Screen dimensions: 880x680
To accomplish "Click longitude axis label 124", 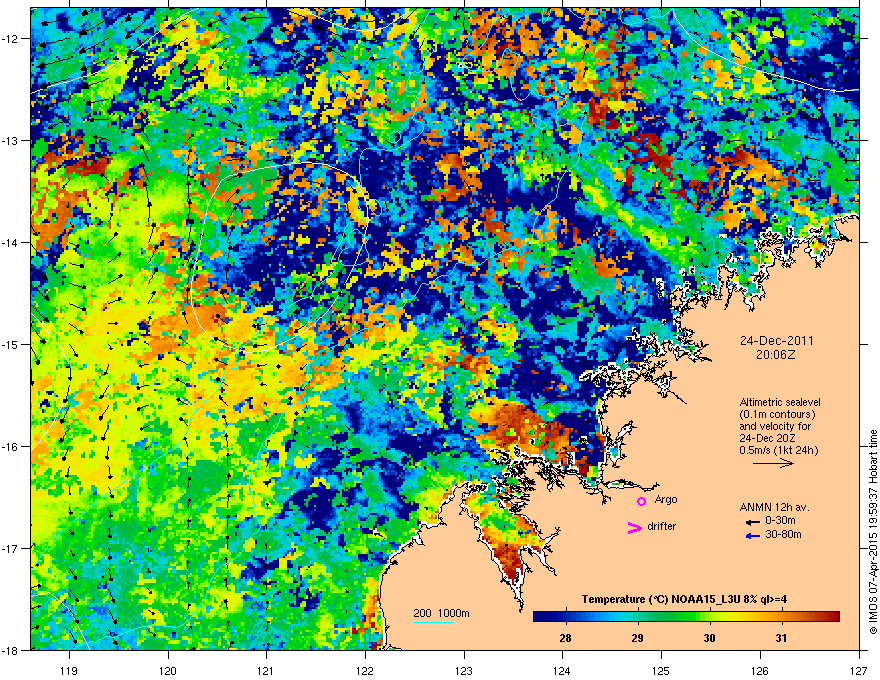I will [x=562, y=670].
